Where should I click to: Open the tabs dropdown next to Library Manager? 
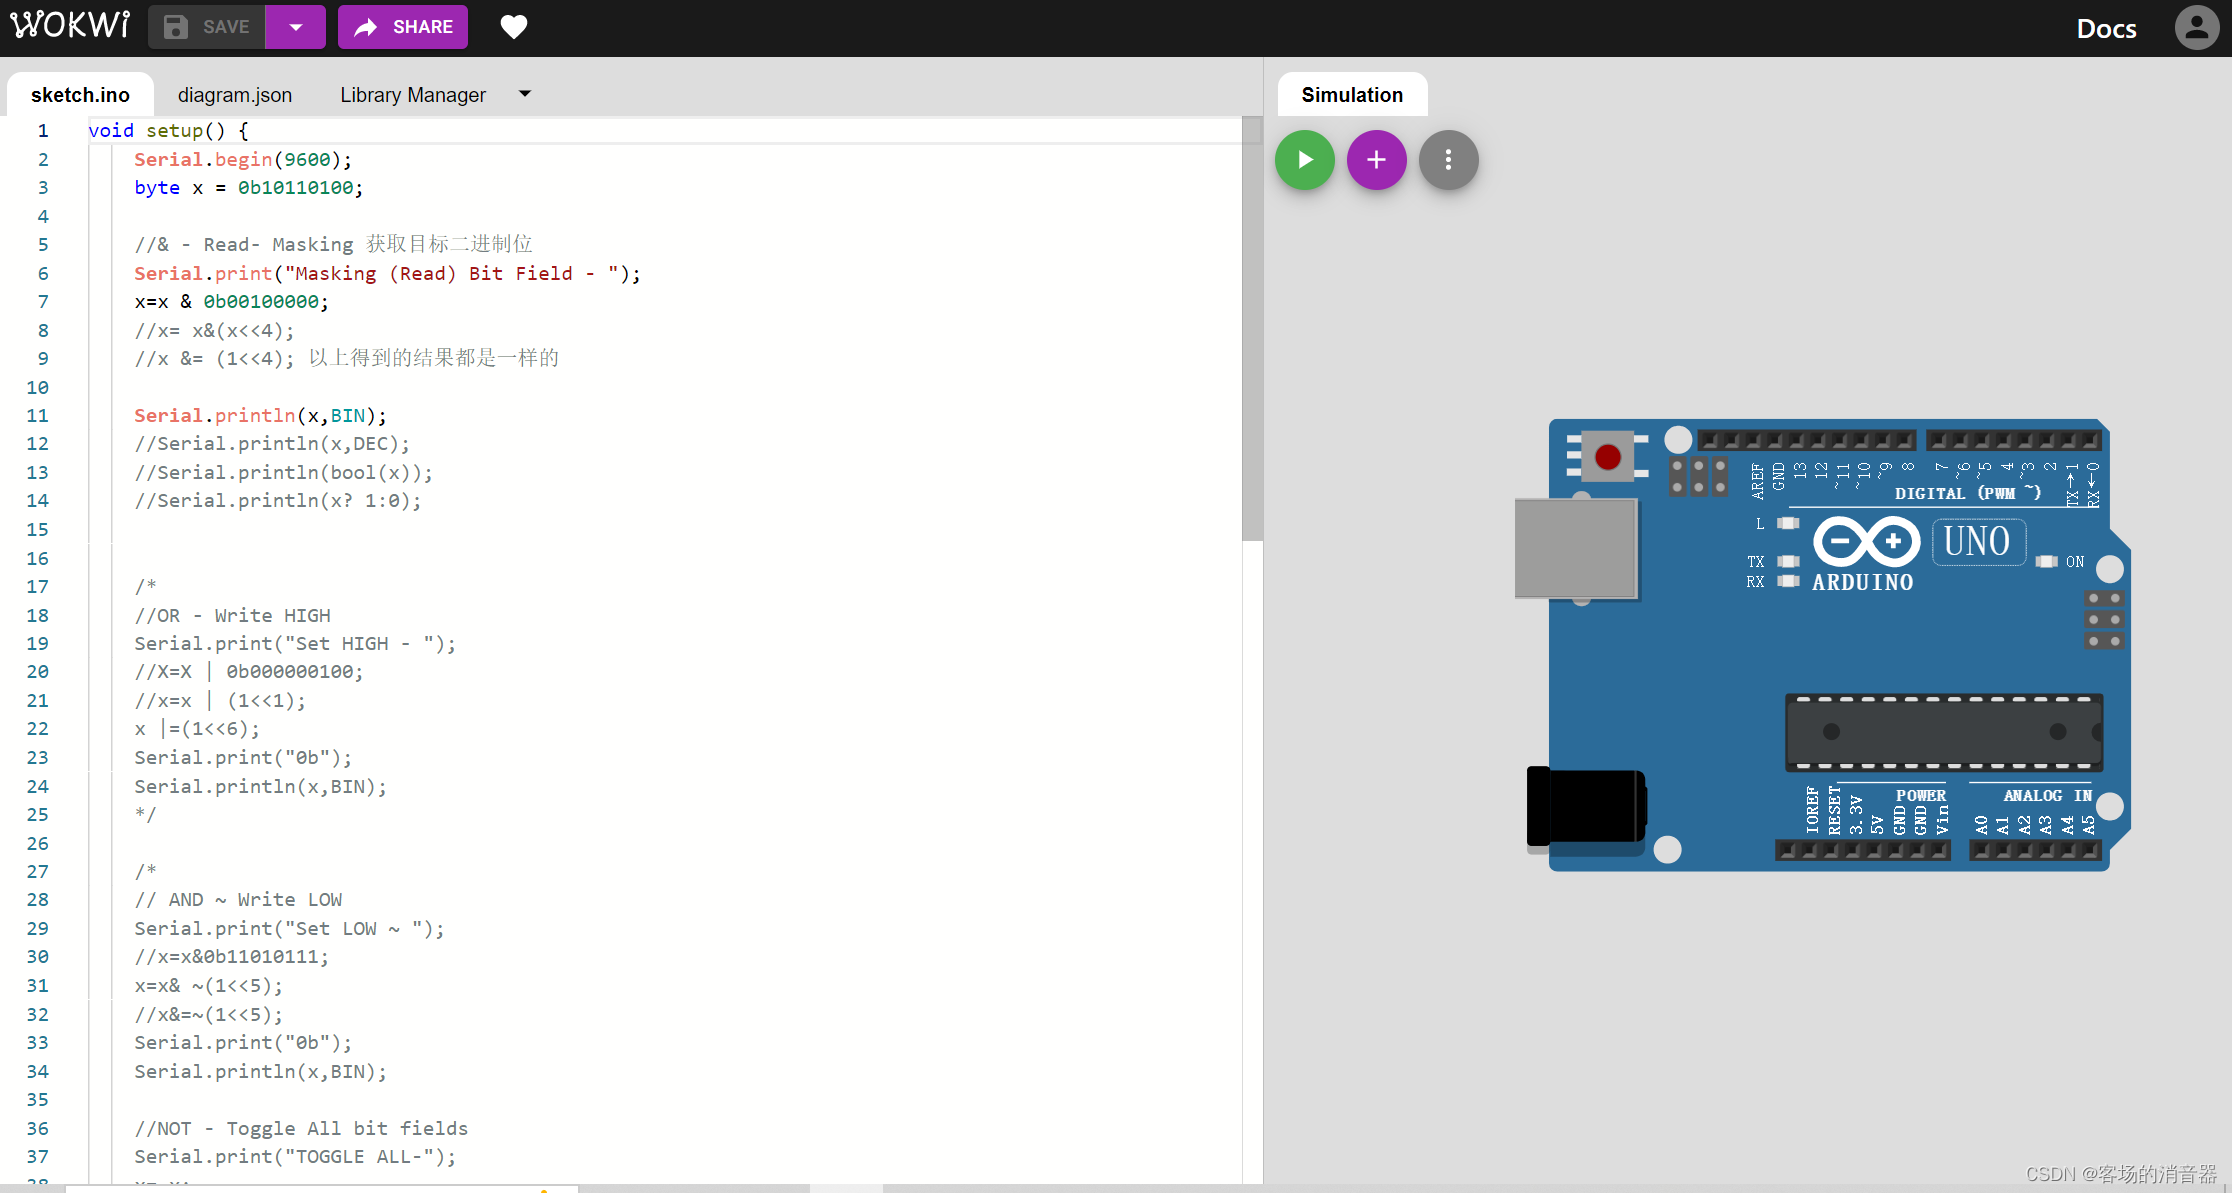tap(525, 94)
